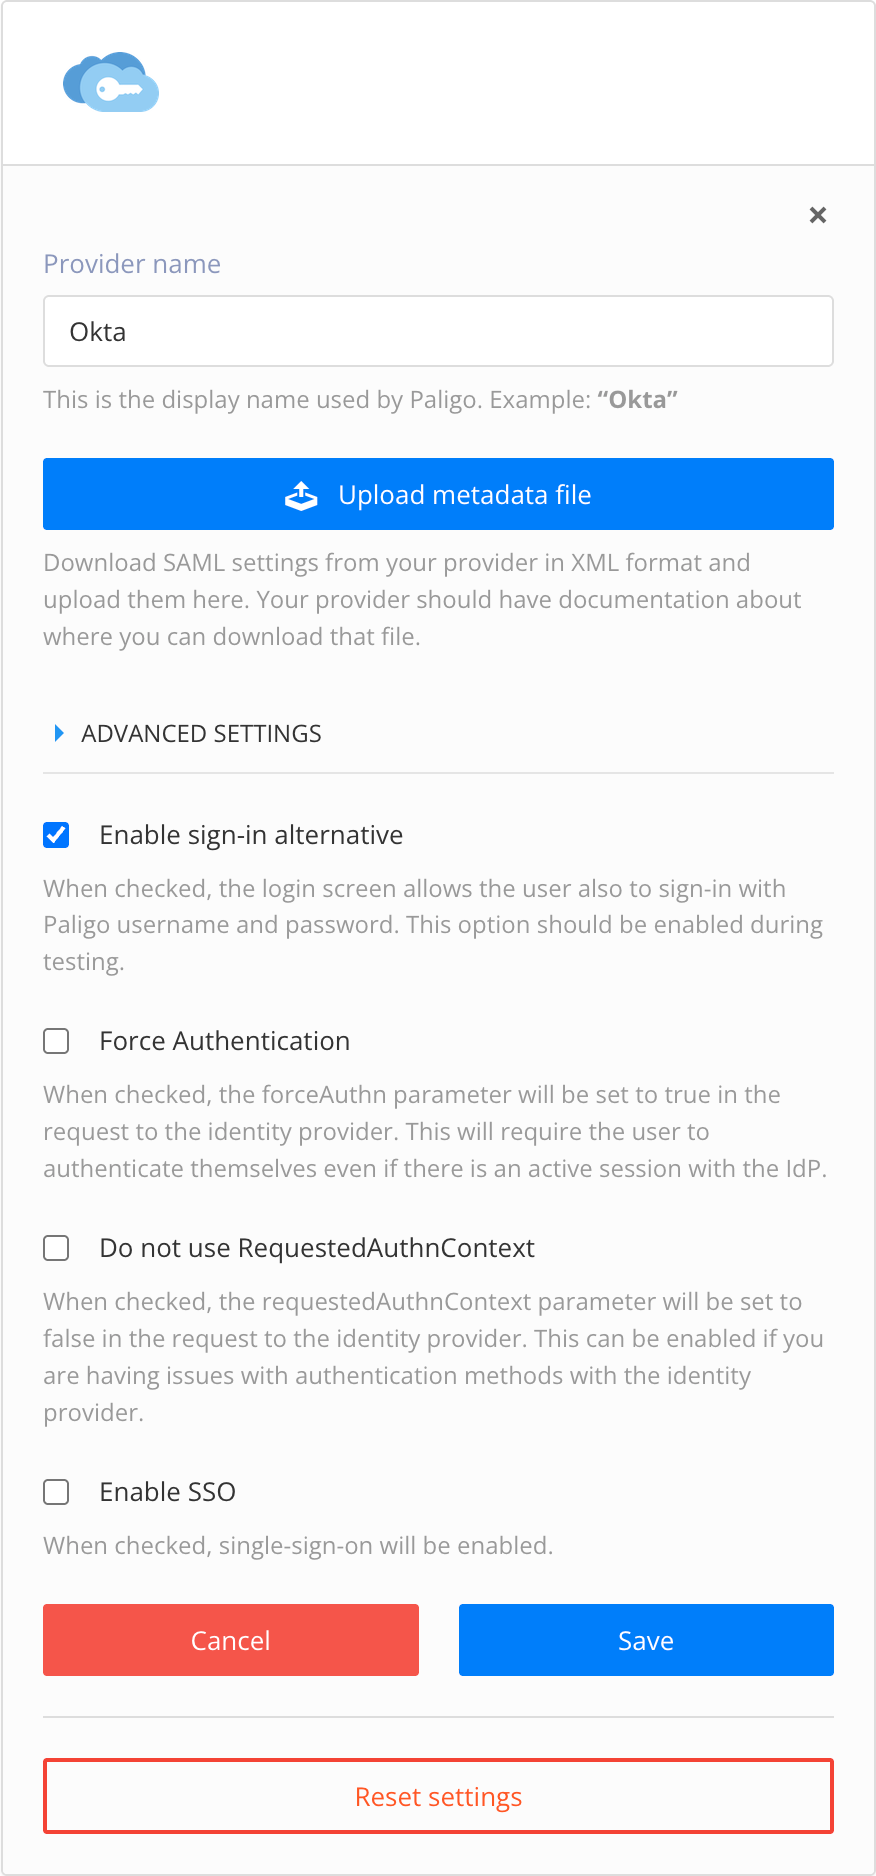Select the text Okta in the input
The width and height of the screenshot is (876, 1876).
pyautogui.click(x=98, y=331)
